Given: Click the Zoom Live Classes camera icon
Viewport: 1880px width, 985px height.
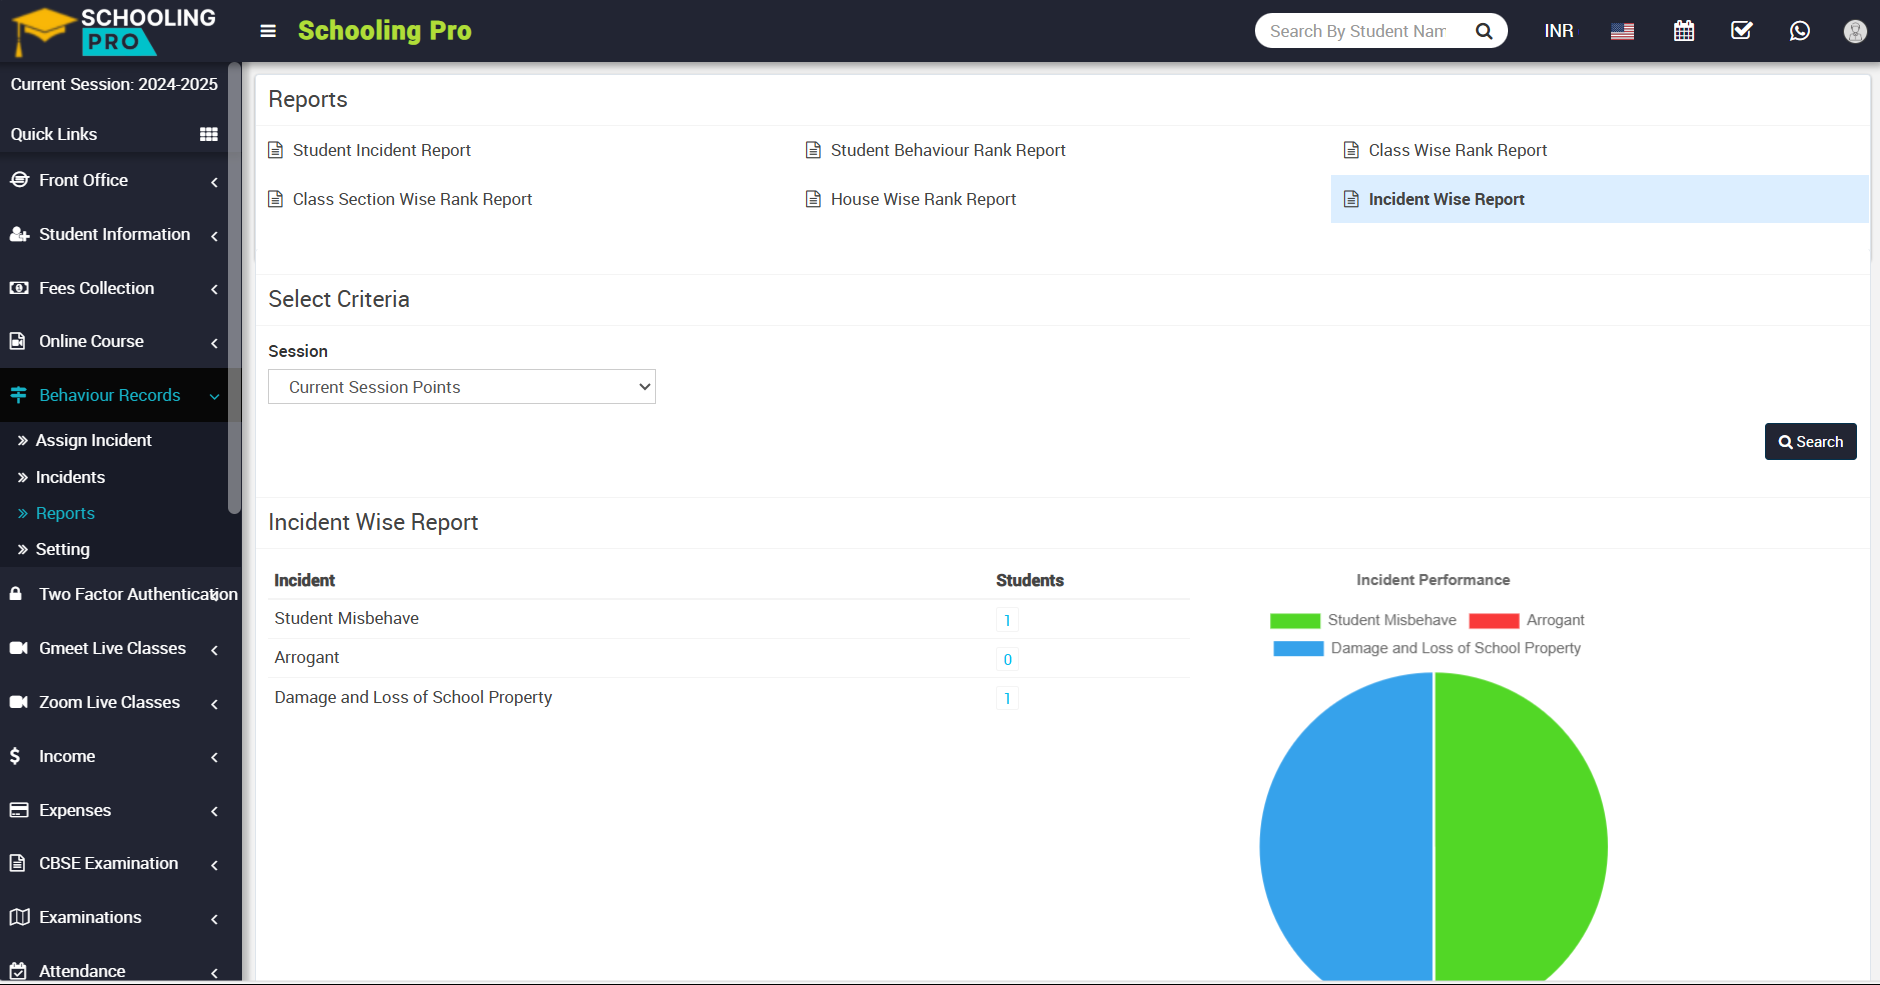Looking at the screenshot, I should click(x=19, y=702).
